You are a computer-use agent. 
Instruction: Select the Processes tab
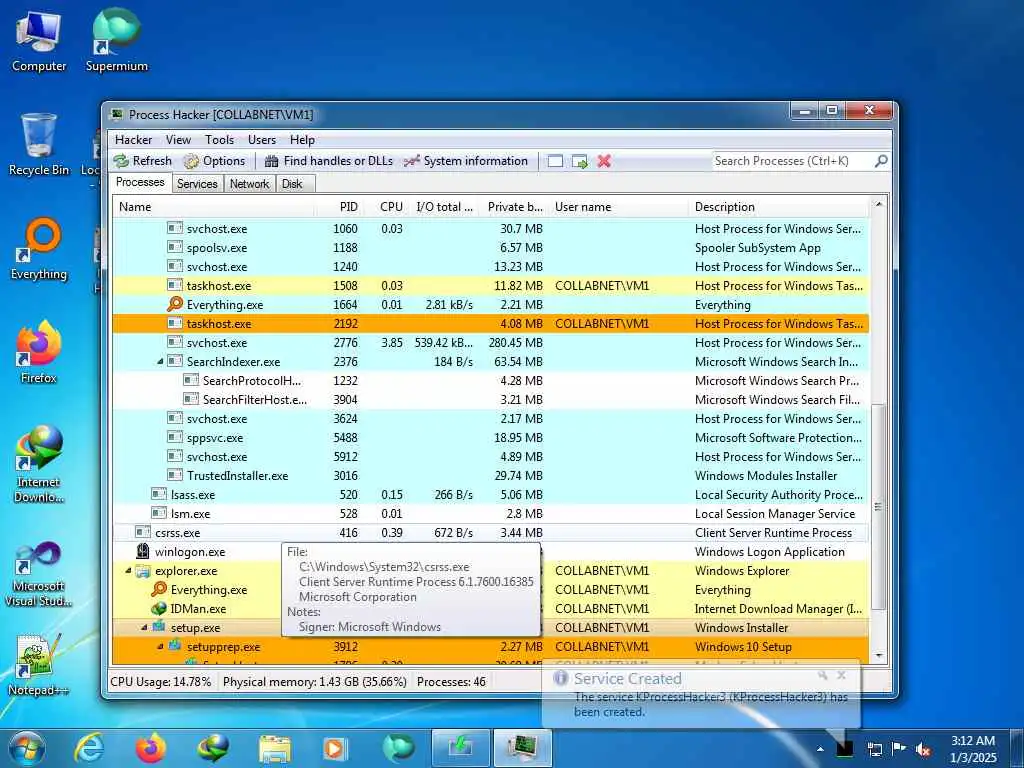tap(140, 182)
